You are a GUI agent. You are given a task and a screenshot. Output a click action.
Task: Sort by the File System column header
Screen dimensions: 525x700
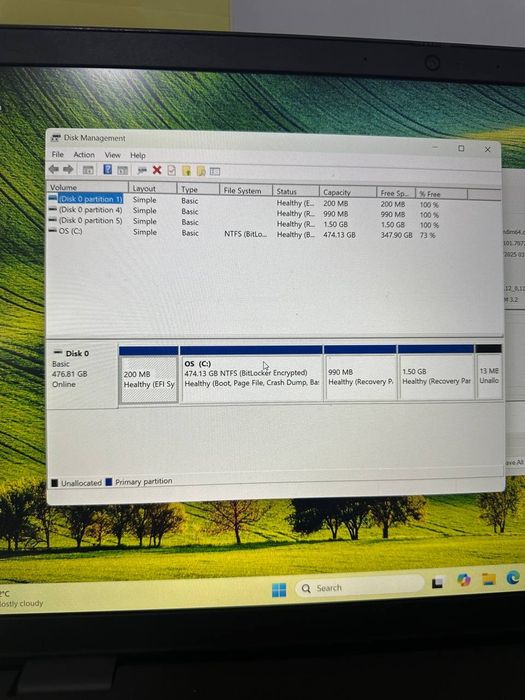(x=246, y=190)
